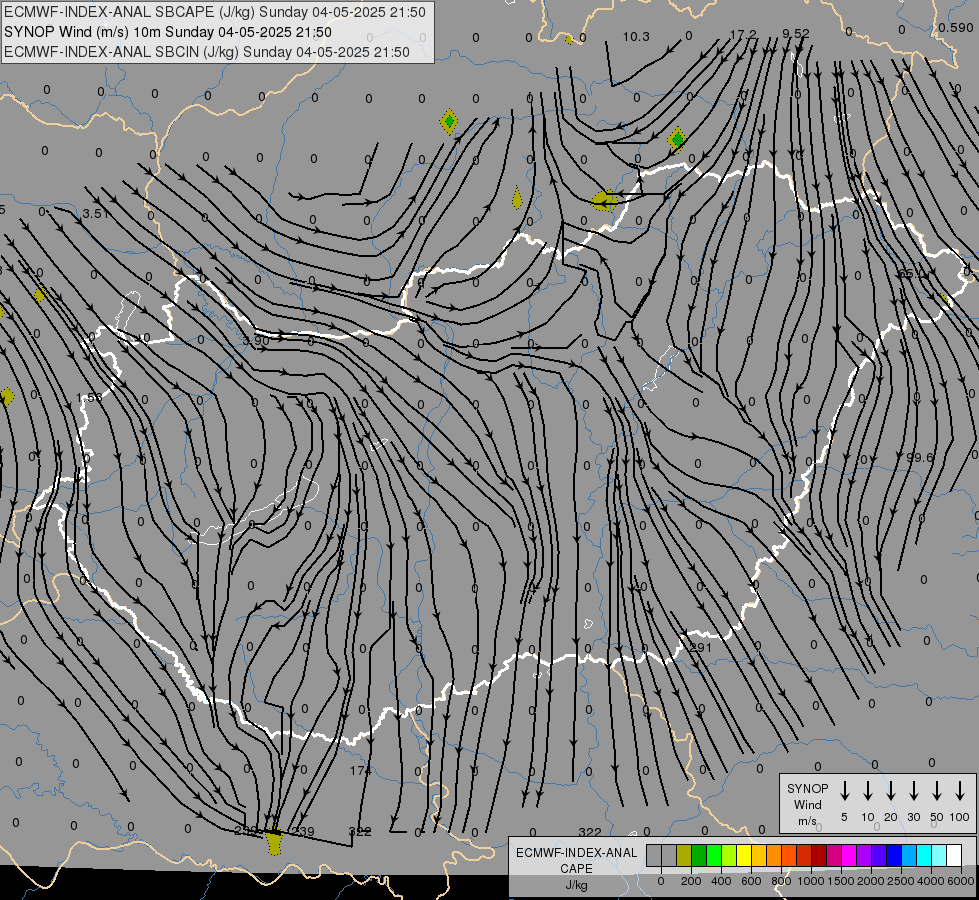
Task: Select the white CAPE swatch before 6000
Action: 954,856
